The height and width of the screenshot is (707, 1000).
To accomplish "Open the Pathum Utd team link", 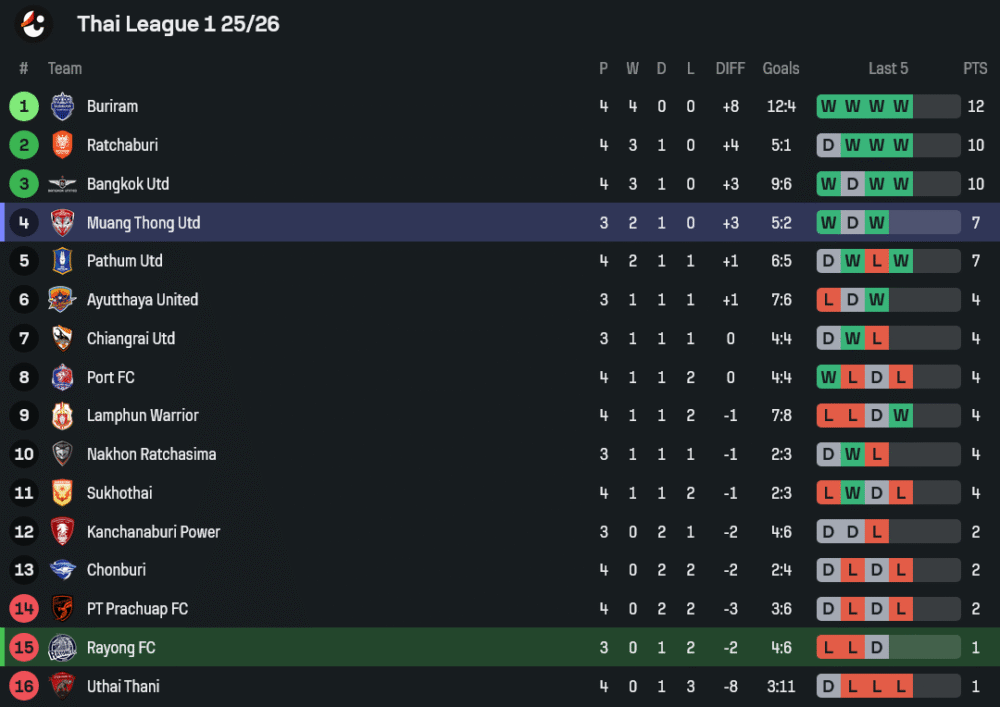I will 124,261.
